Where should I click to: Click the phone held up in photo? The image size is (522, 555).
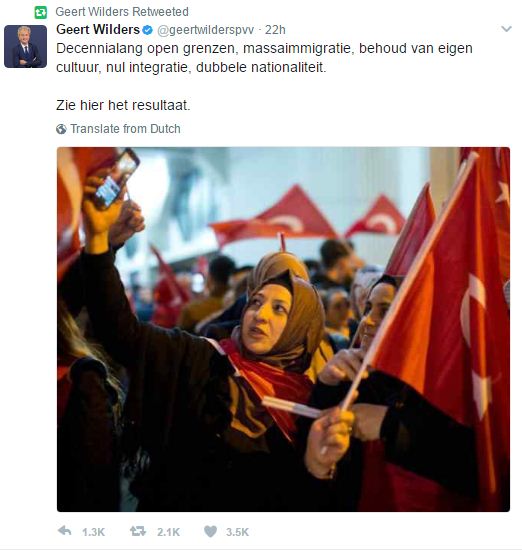coord(116,178)
